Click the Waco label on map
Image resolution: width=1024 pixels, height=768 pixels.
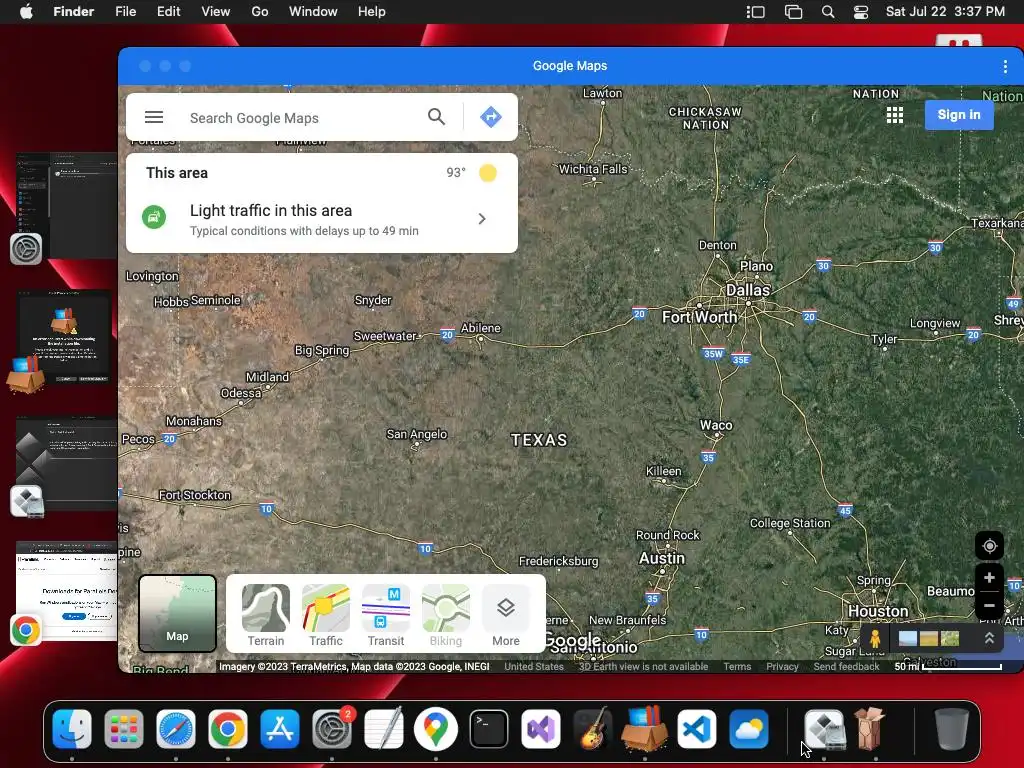pyautogui.click(x=716, y=425)
